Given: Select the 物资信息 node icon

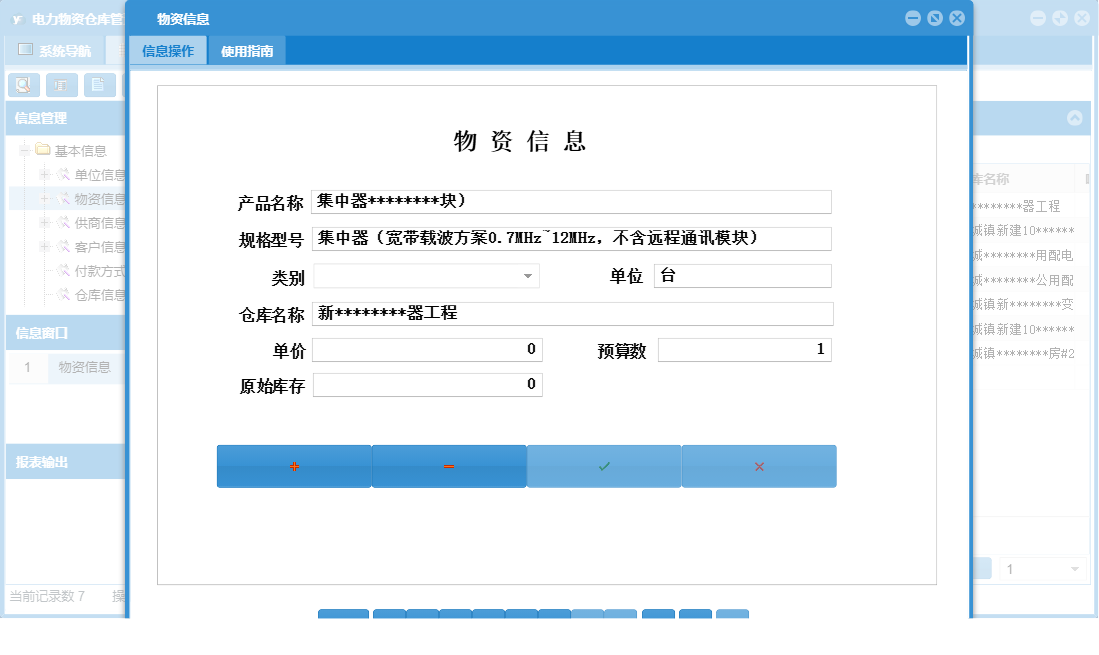Looking at the screenshot, I should [x=64, y=199].
